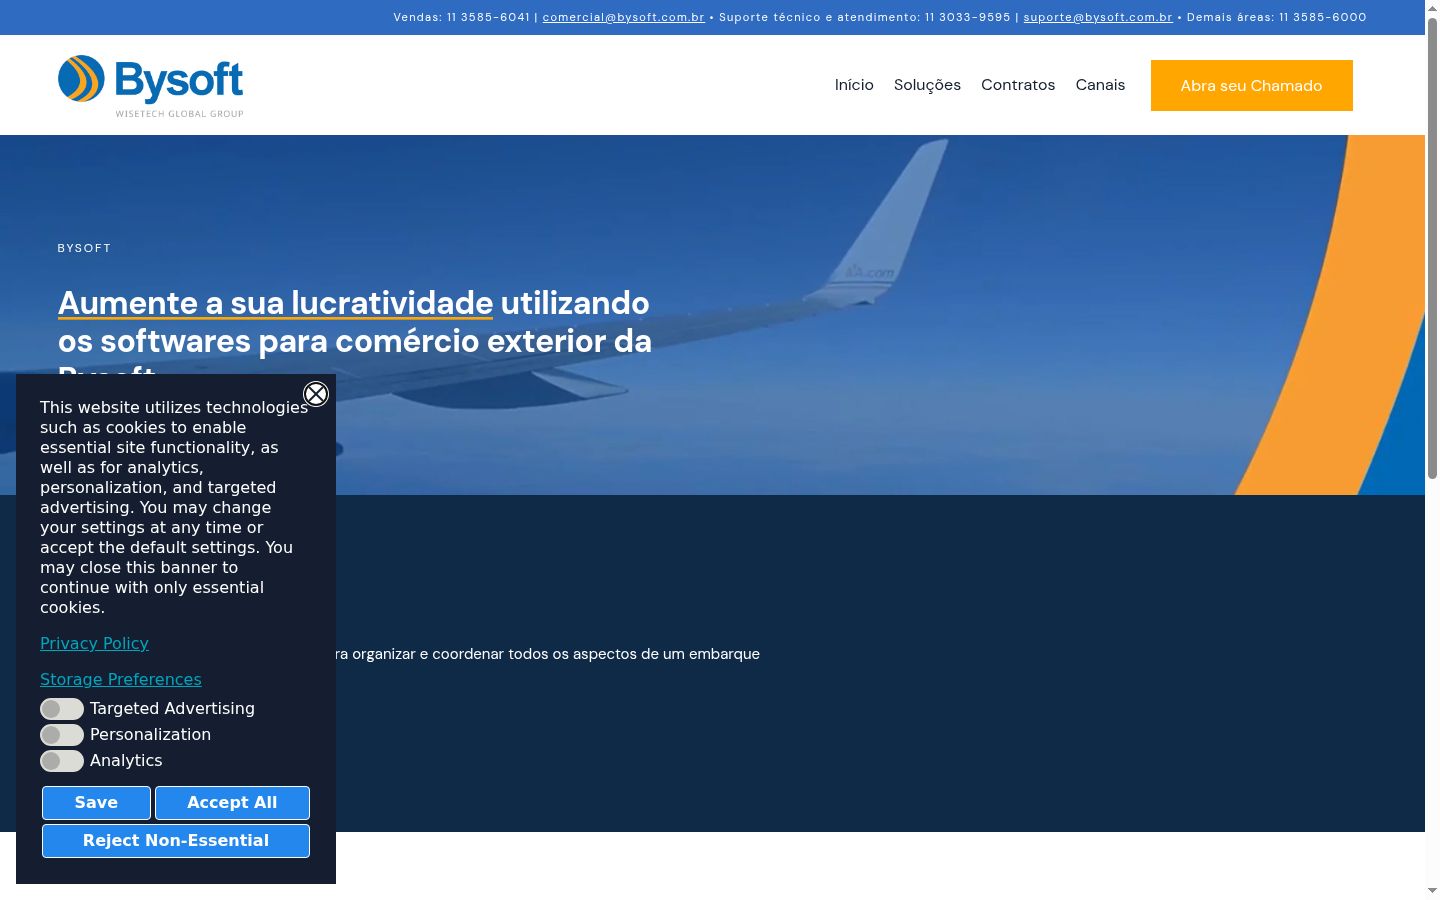The width and height of the screenshot is (1440, 900).
Task: Click the 'Vendas: 11 3585-6041' text
Action: [x=462, y=17]
